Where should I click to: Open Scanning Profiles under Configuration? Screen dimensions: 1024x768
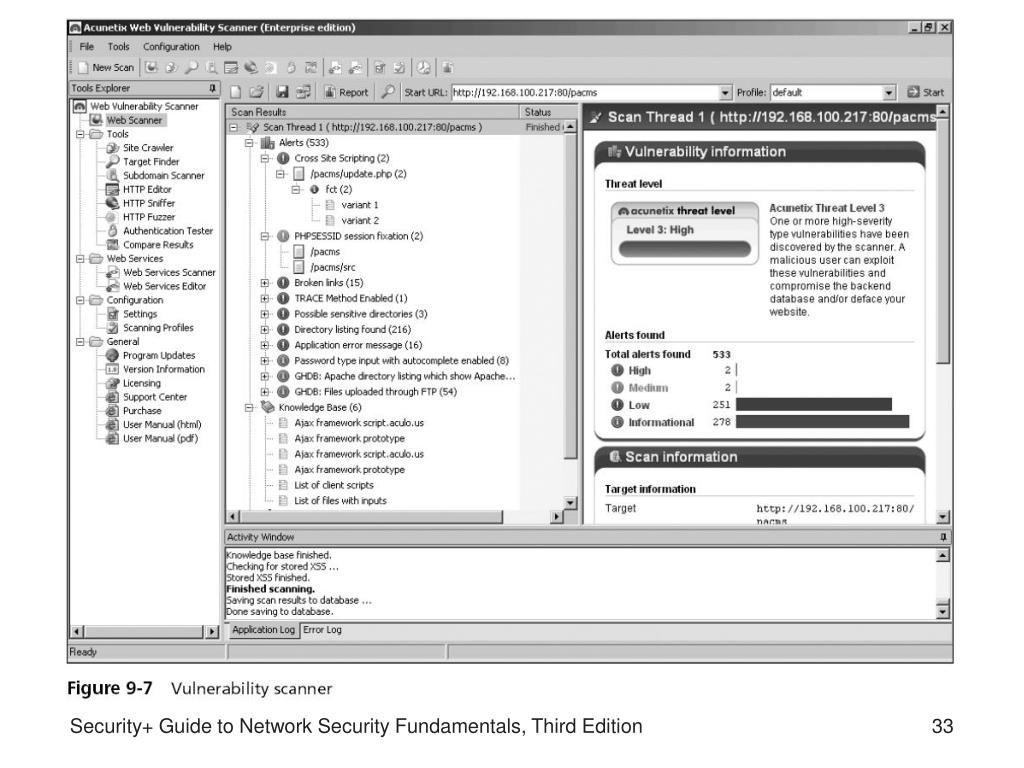pyautogui.click(x=156, y=327)
